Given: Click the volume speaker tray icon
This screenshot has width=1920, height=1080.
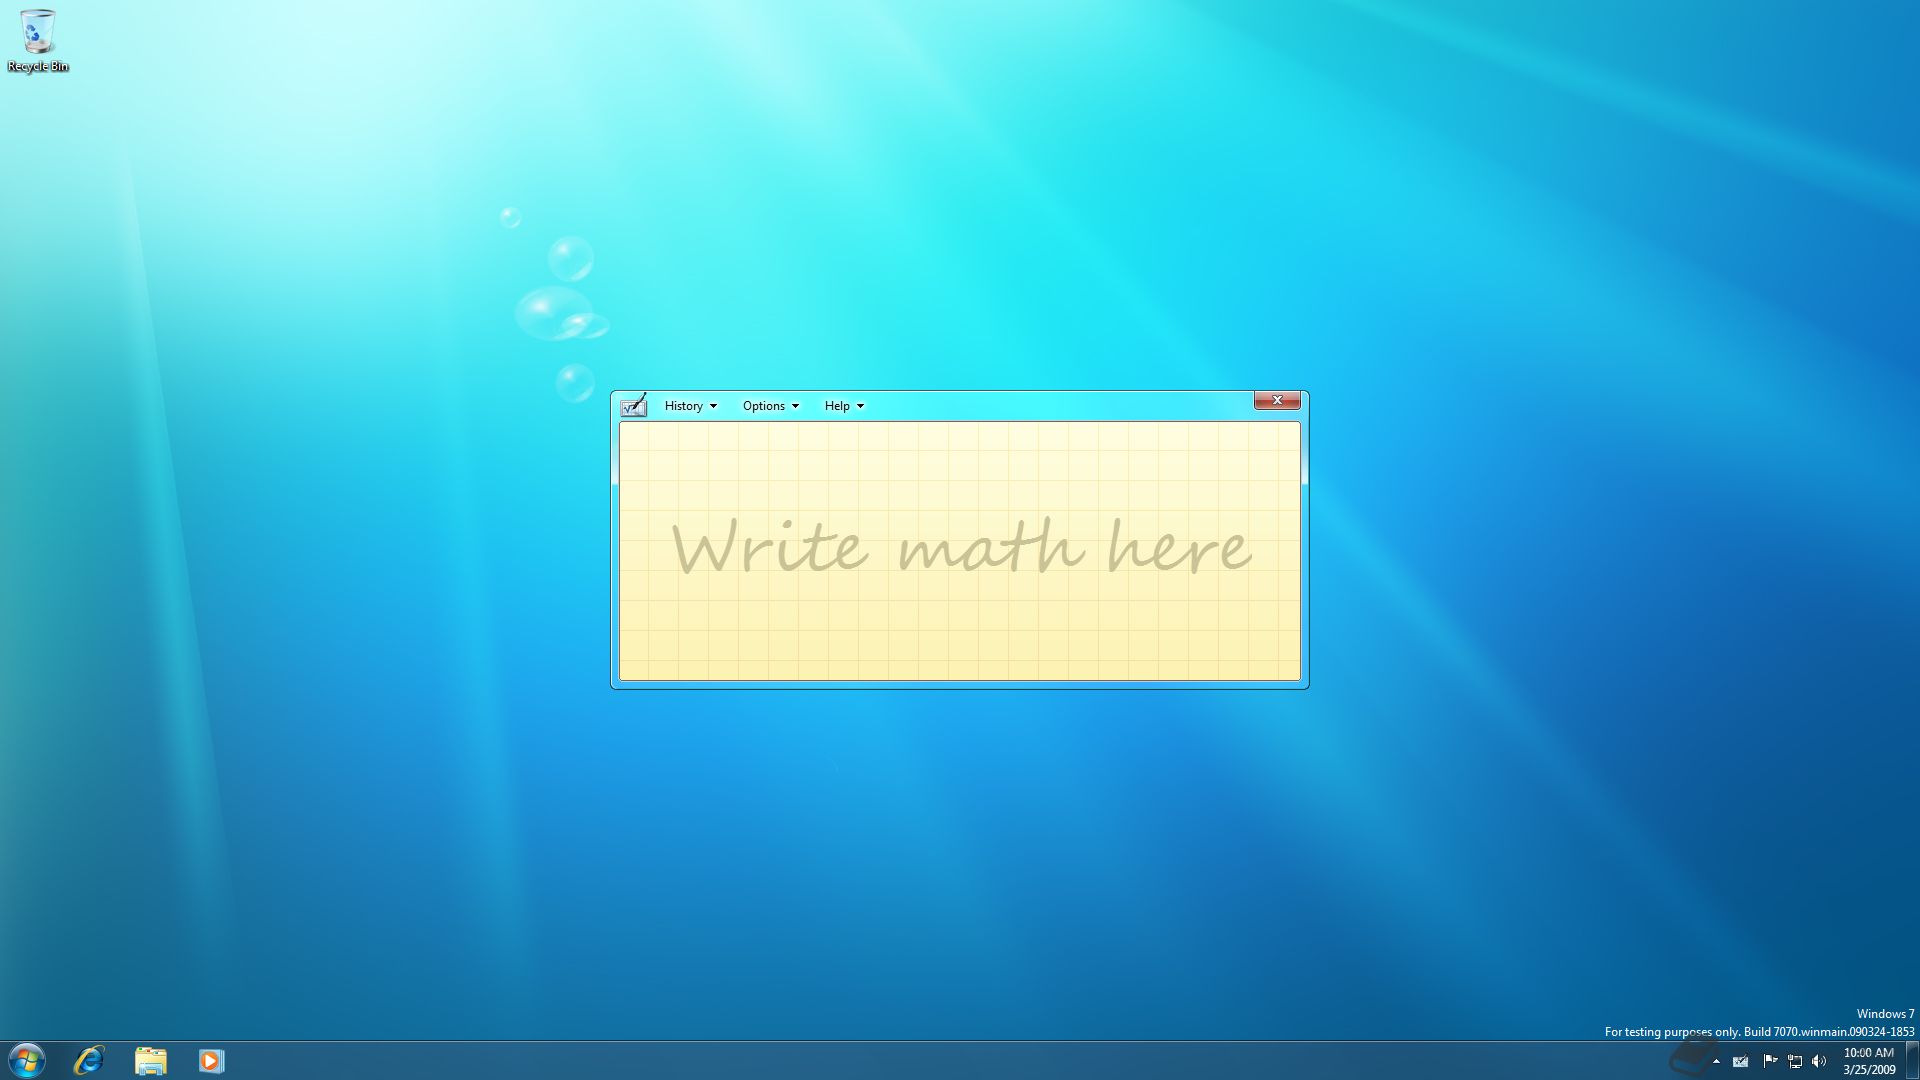Looking at the screenshot, I should click(1819, 1061).
